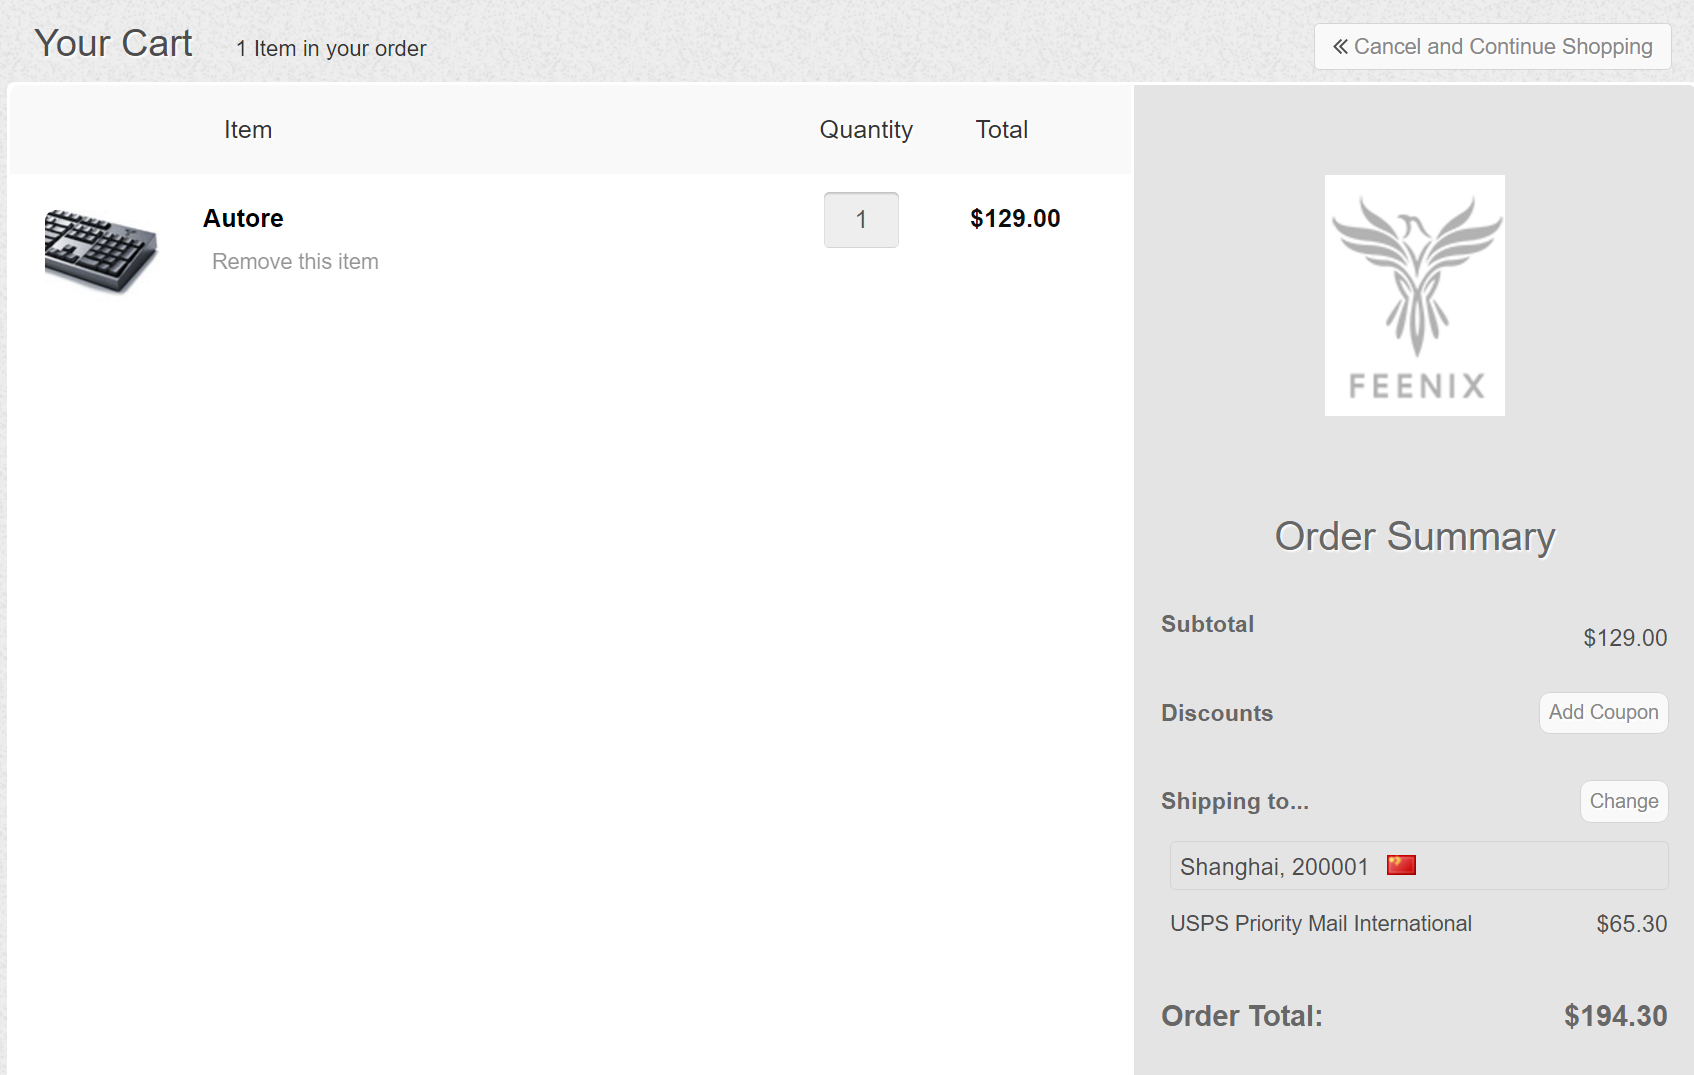Click the $65.30 shipping cost
The image size is (1694, 1075).
click(1631, 924)
